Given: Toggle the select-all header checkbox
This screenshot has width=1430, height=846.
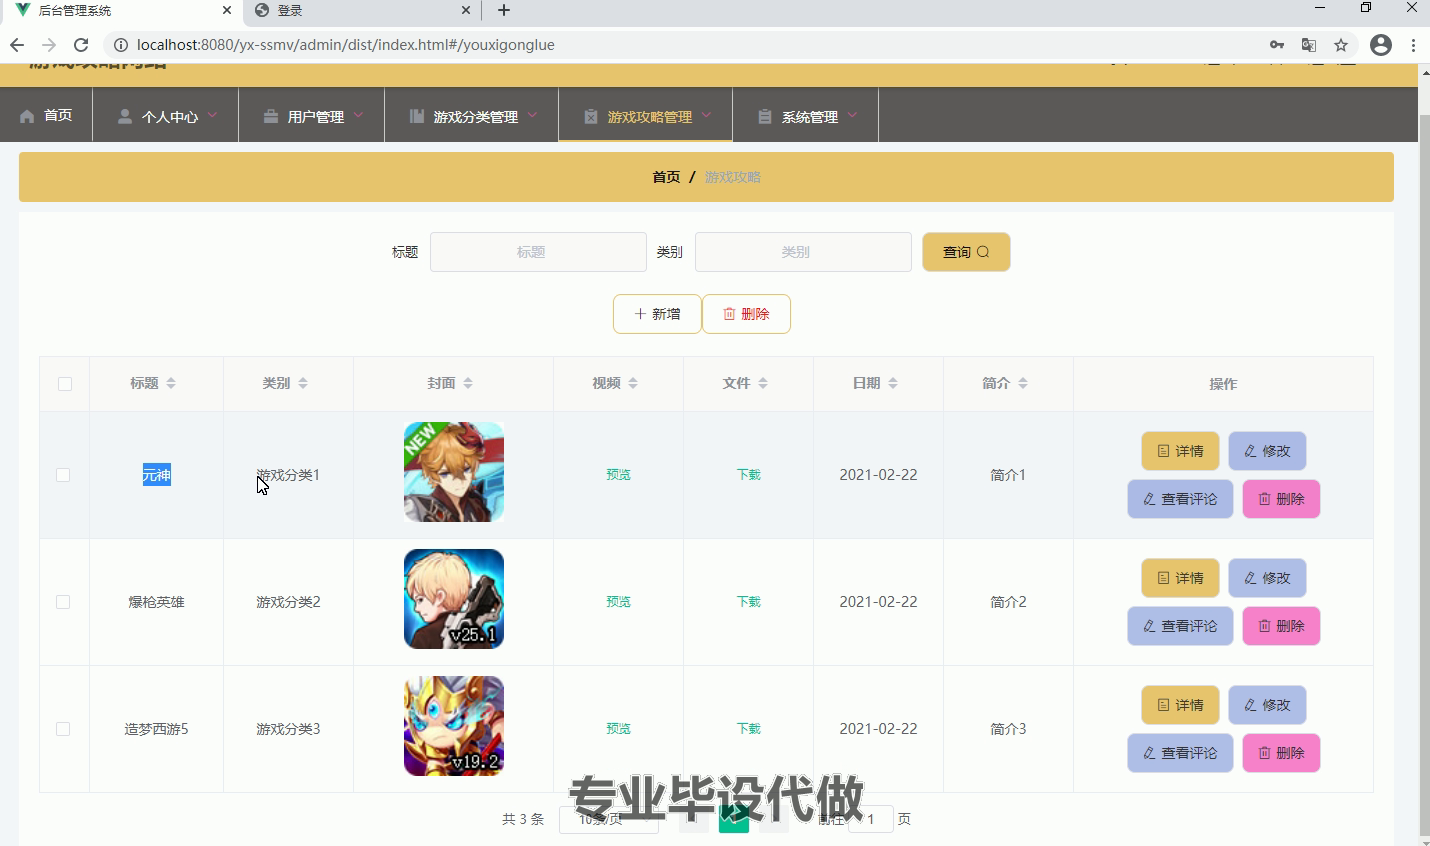Looking at the screenshot, I should pos(65,384).
